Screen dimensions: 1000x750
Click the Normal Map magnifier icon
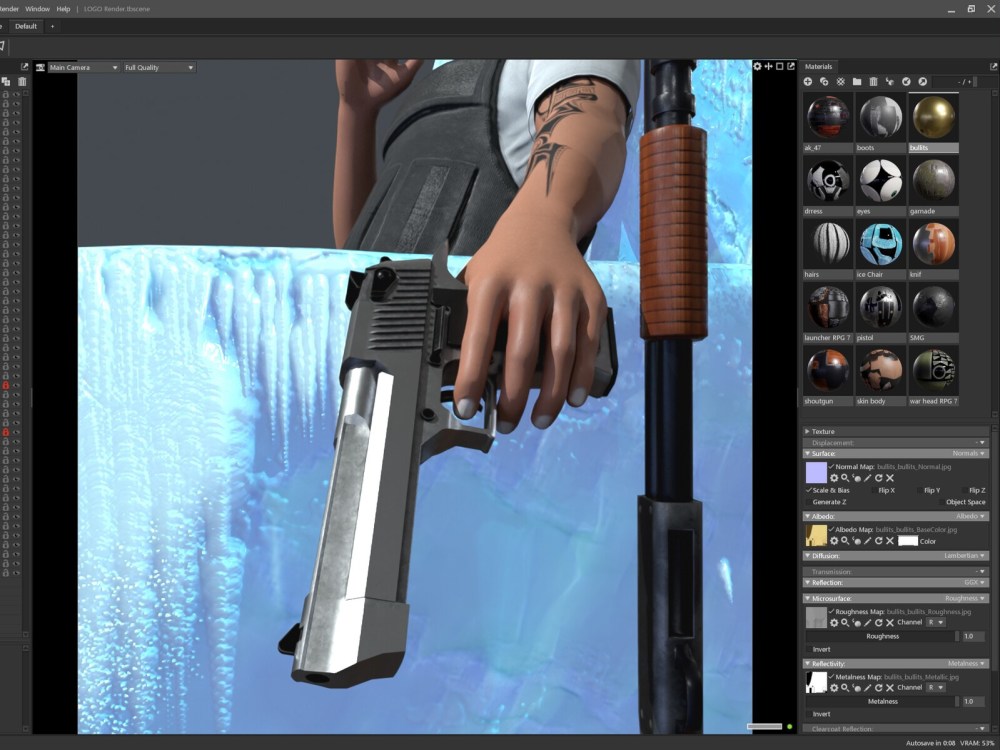coord(845,478)
